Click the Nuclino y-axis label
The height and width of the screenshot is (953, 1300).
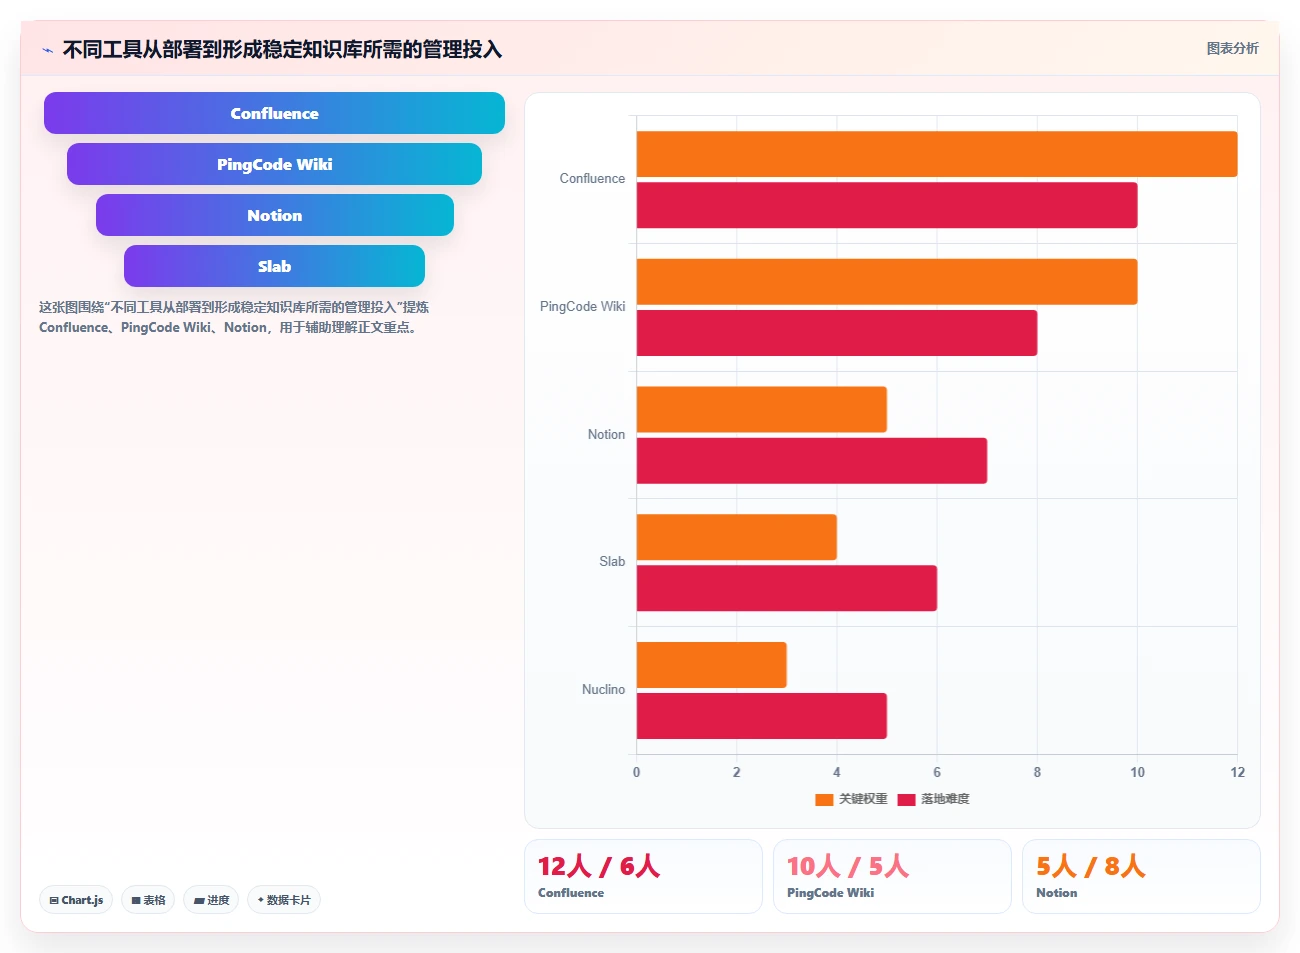603,690
